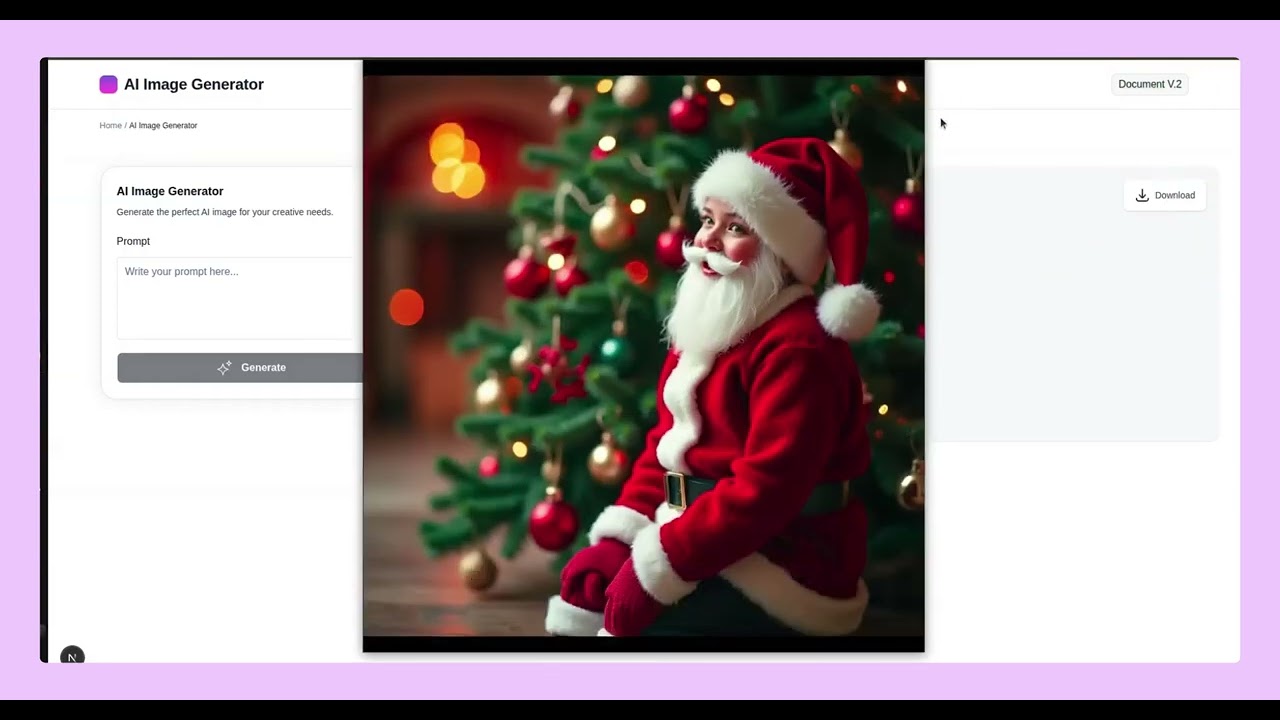Screen dimensions: 1280x720
Task: Open the Document V.2 button
Action: tap(1150, 84)
